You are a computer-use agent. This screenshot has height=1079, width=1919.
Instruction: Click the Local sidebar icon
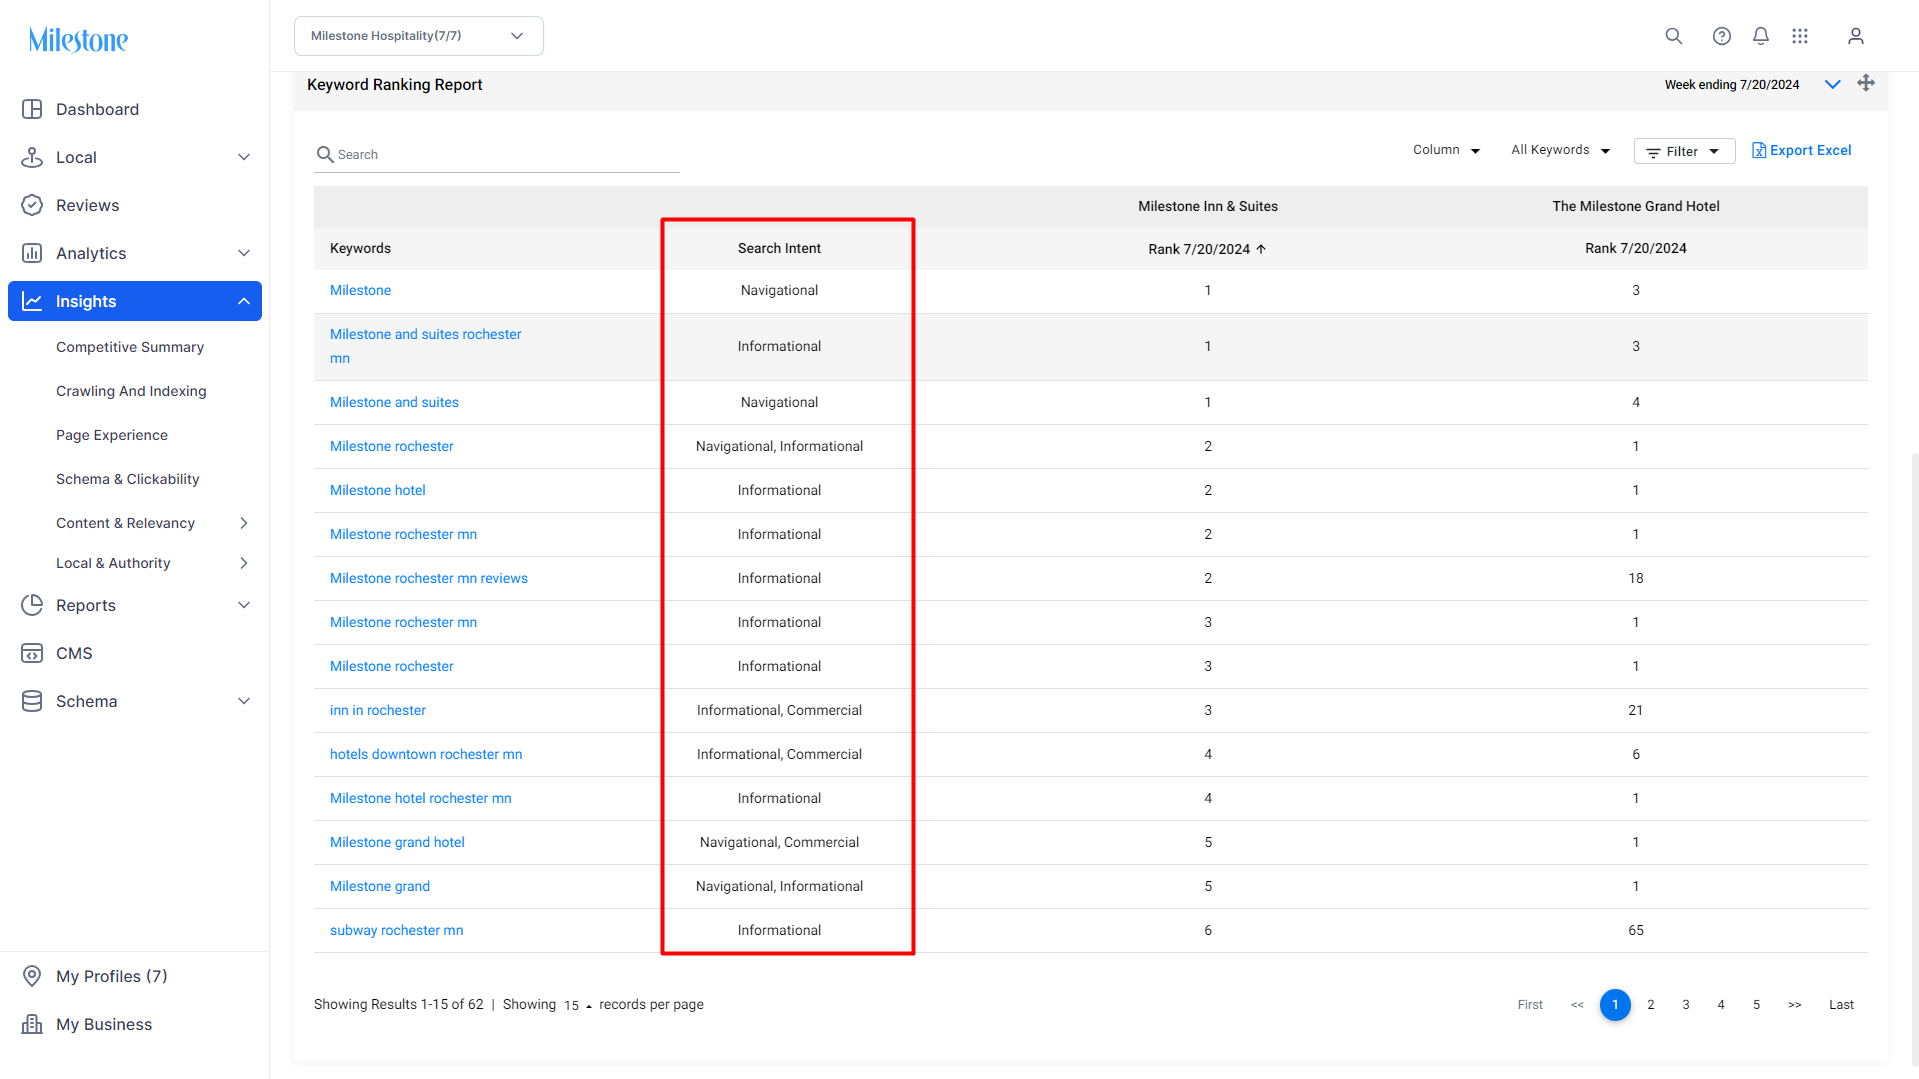coord(32,157)
